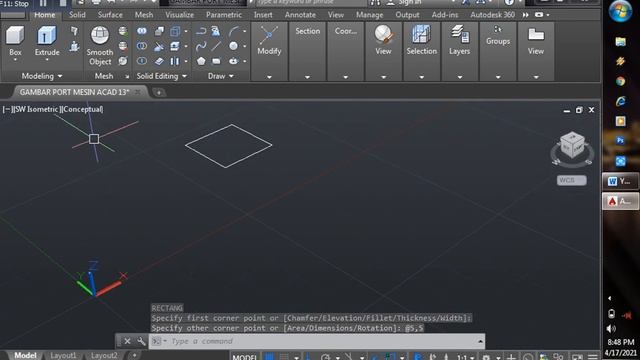
Task: Expand the Draw panel
Action: [221, 76]
